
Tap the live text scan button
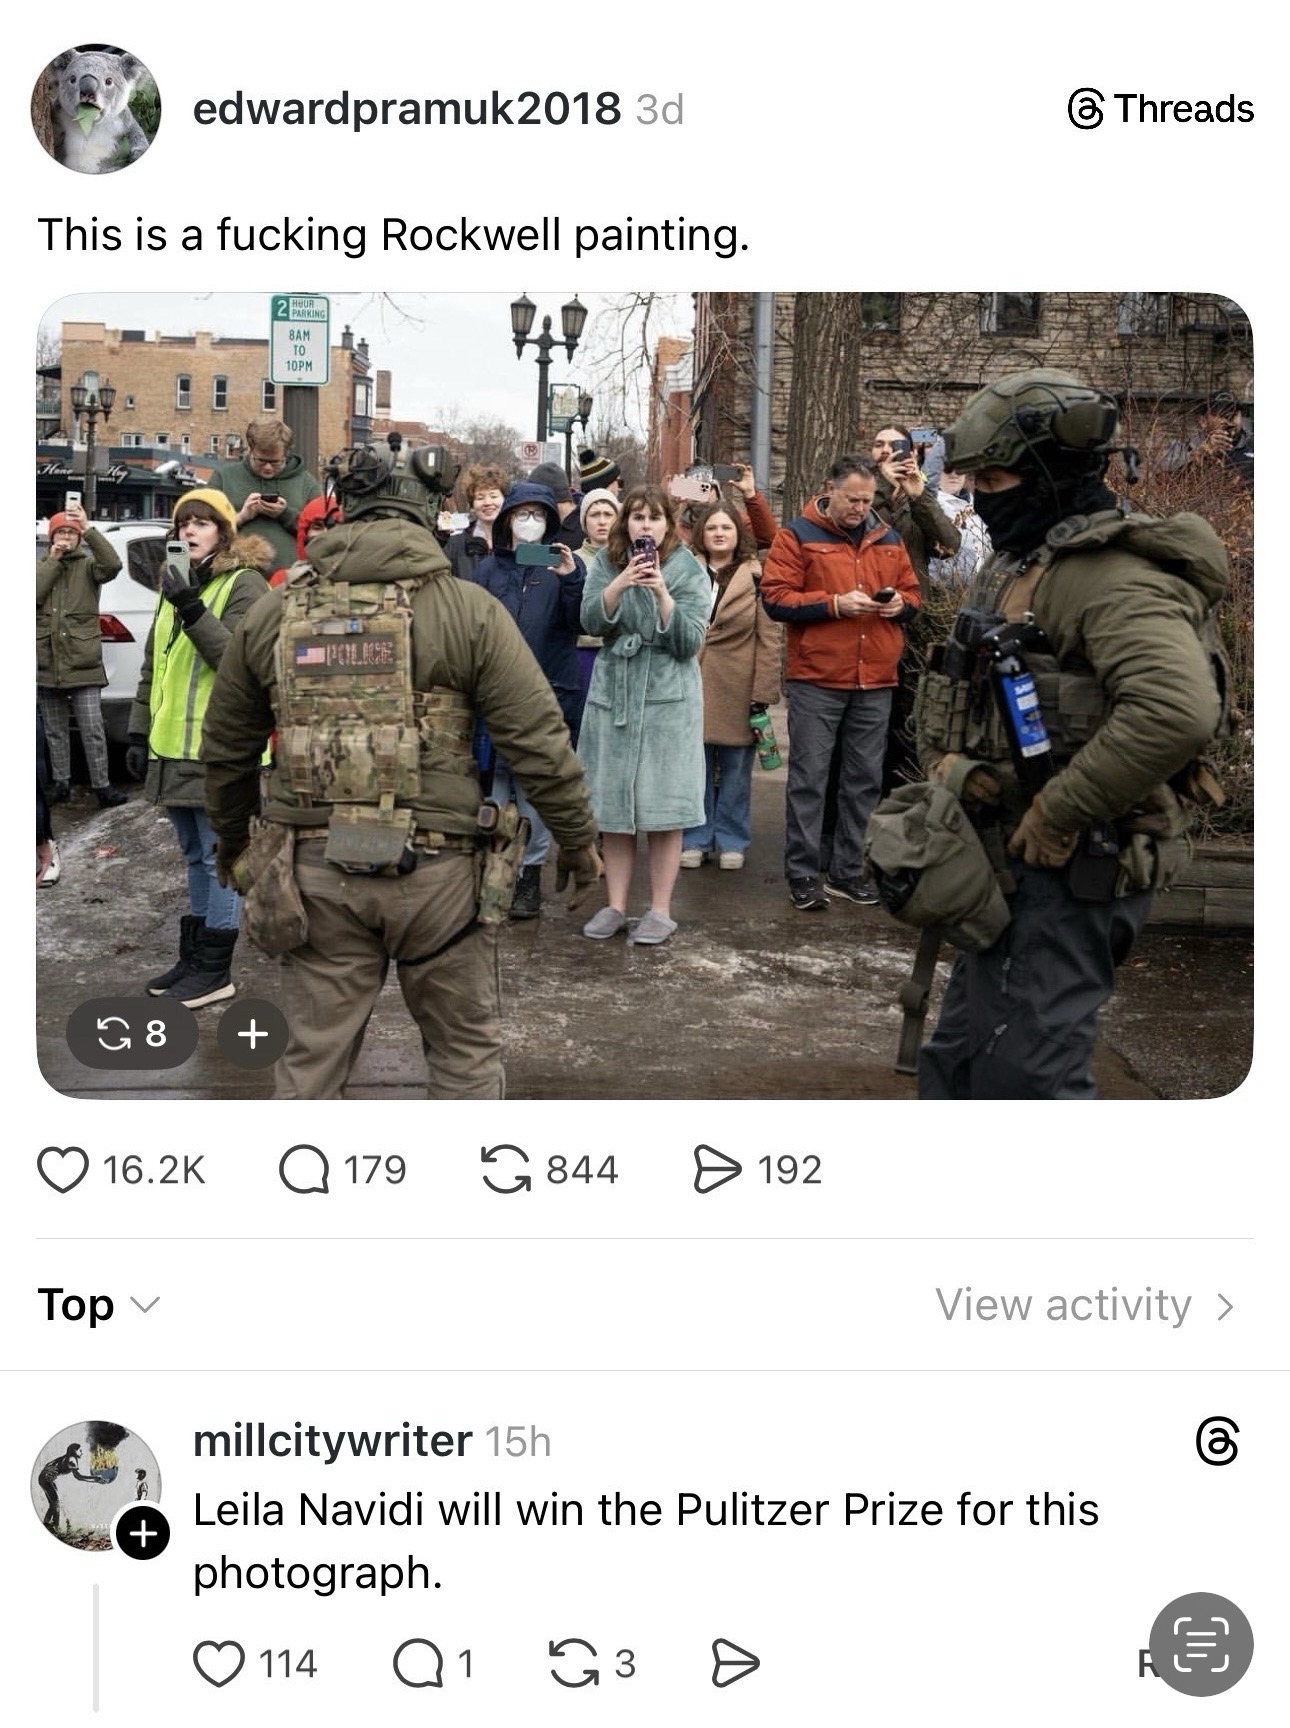click(x=1200, y=1644)
